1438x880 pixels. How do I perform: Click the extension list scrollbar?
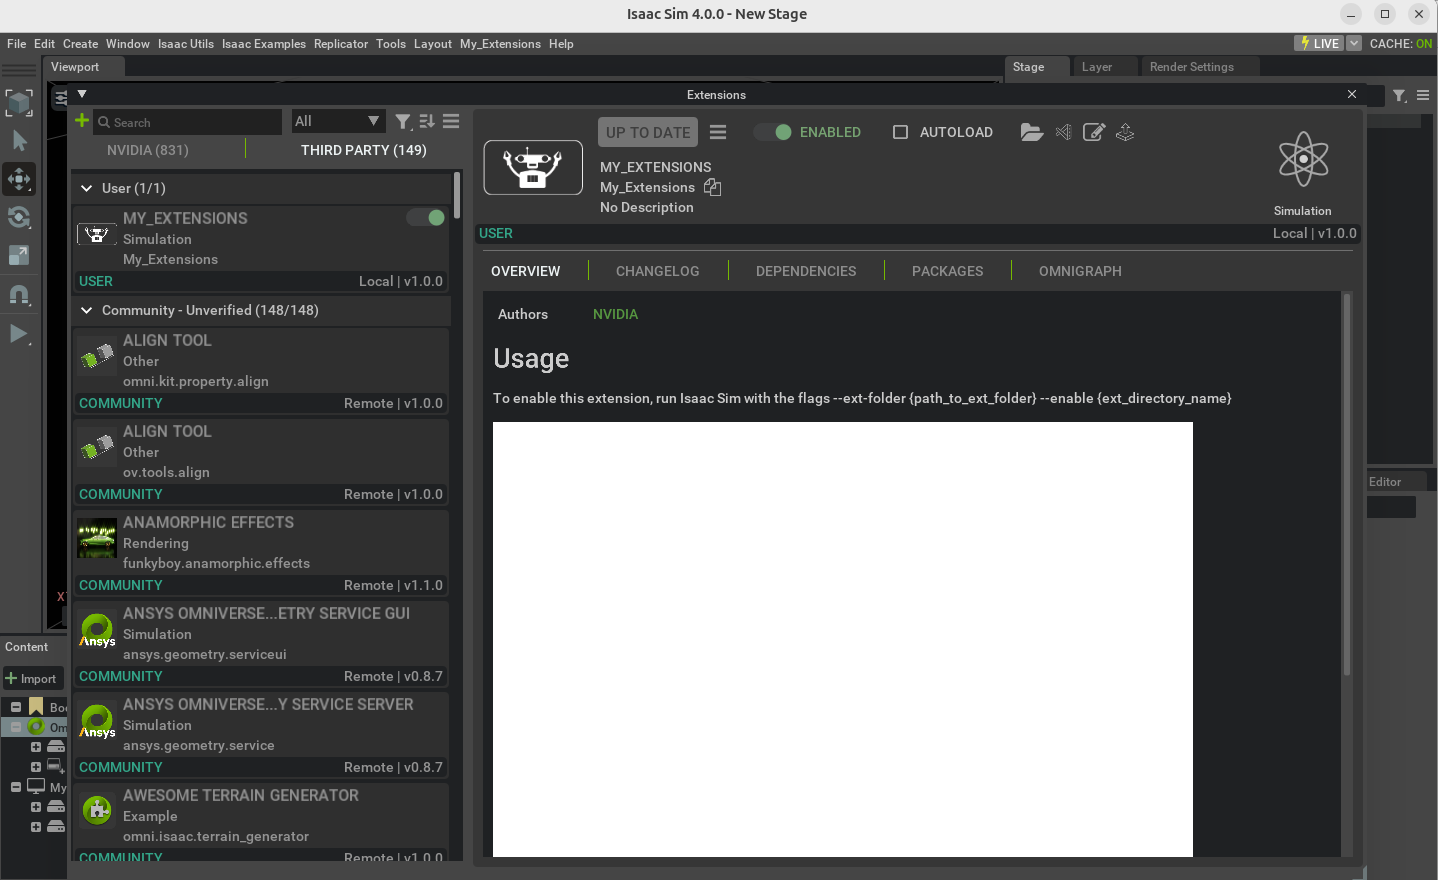click(457, 195)
